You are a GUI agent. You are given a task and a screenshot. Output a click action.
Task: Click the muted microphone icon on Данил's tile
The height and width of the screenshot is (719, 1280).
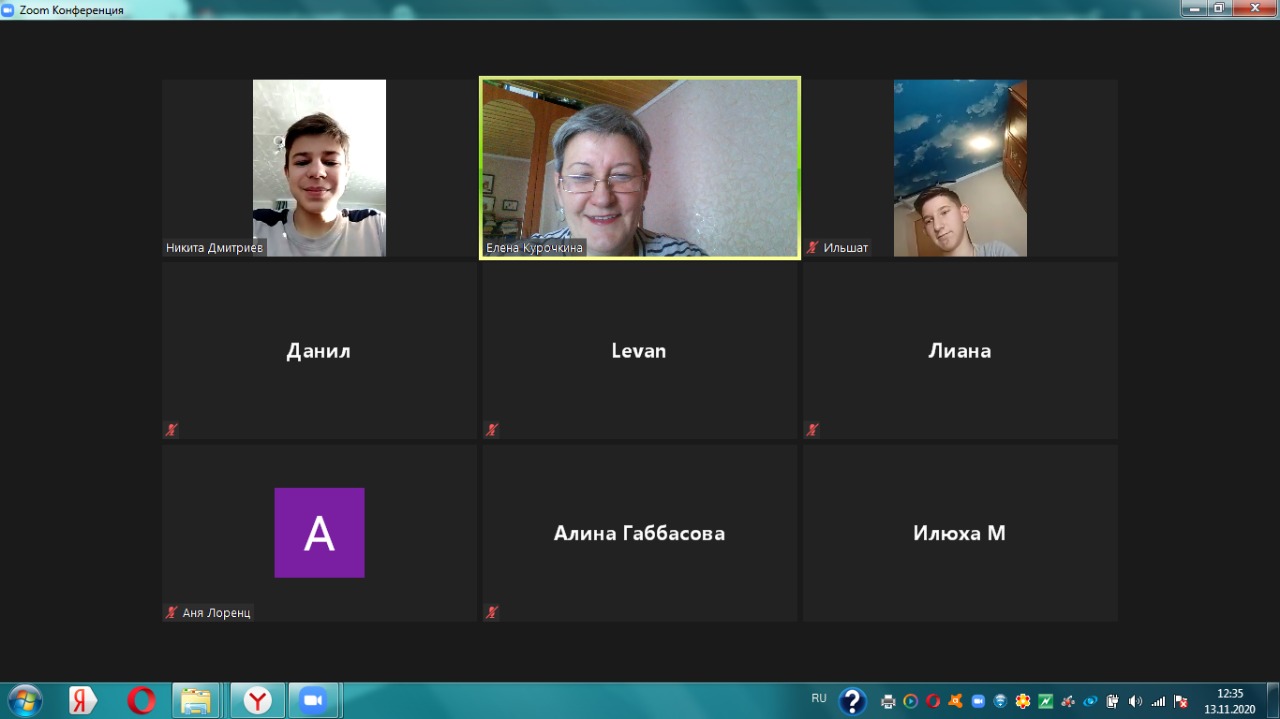[172, 430]
